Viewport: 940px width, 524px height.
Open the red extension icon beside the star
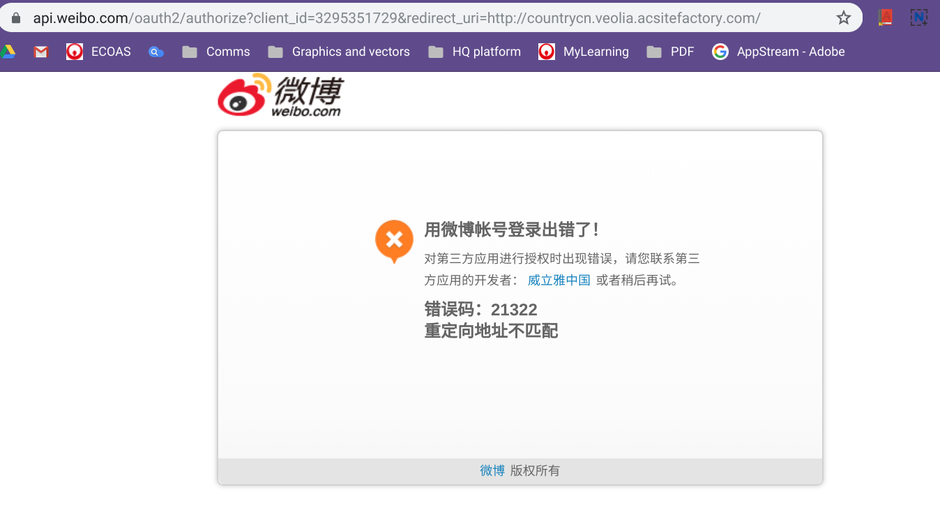coord(885,18)
